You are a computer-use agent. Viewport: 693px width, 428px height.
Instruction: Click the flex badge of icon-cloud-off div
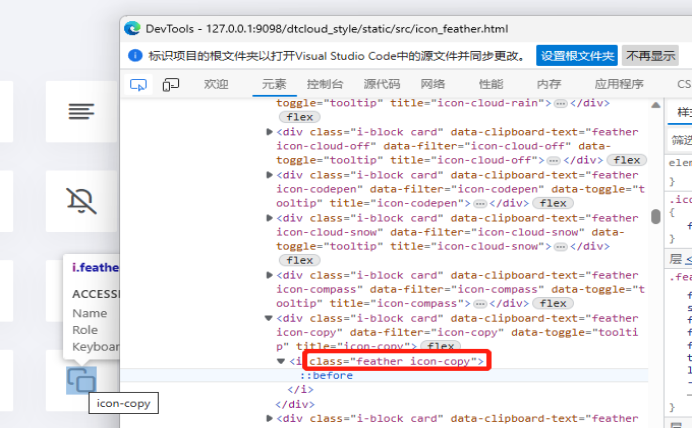(x=627, y=160)
